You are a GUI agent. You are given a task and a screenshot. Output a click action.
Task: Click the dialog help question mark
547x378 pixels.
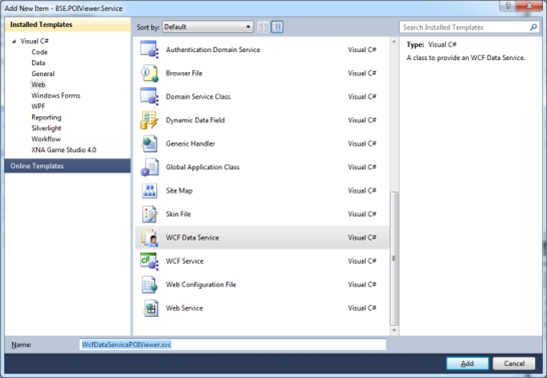(508, 6)
